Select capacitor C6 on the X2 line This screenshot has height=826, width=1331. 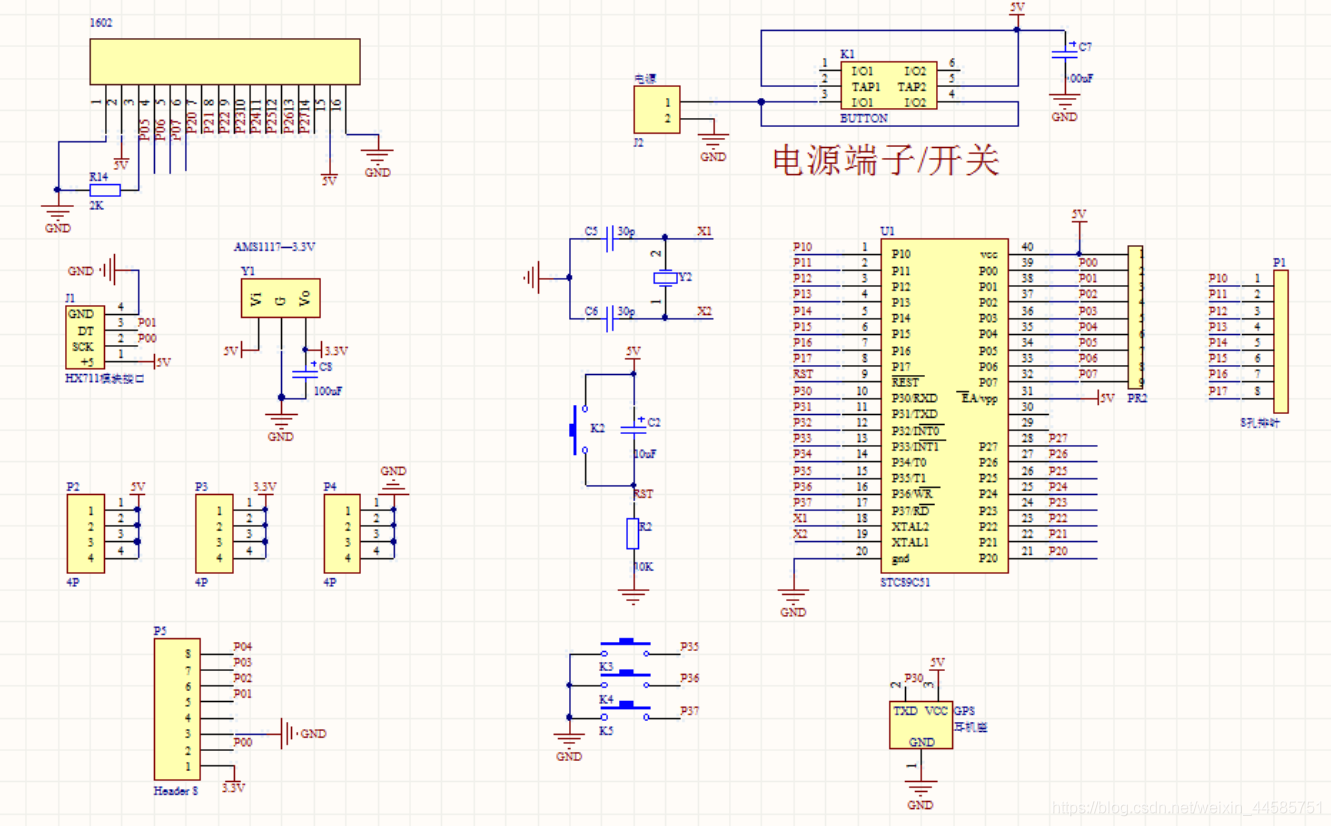[610, 318]
